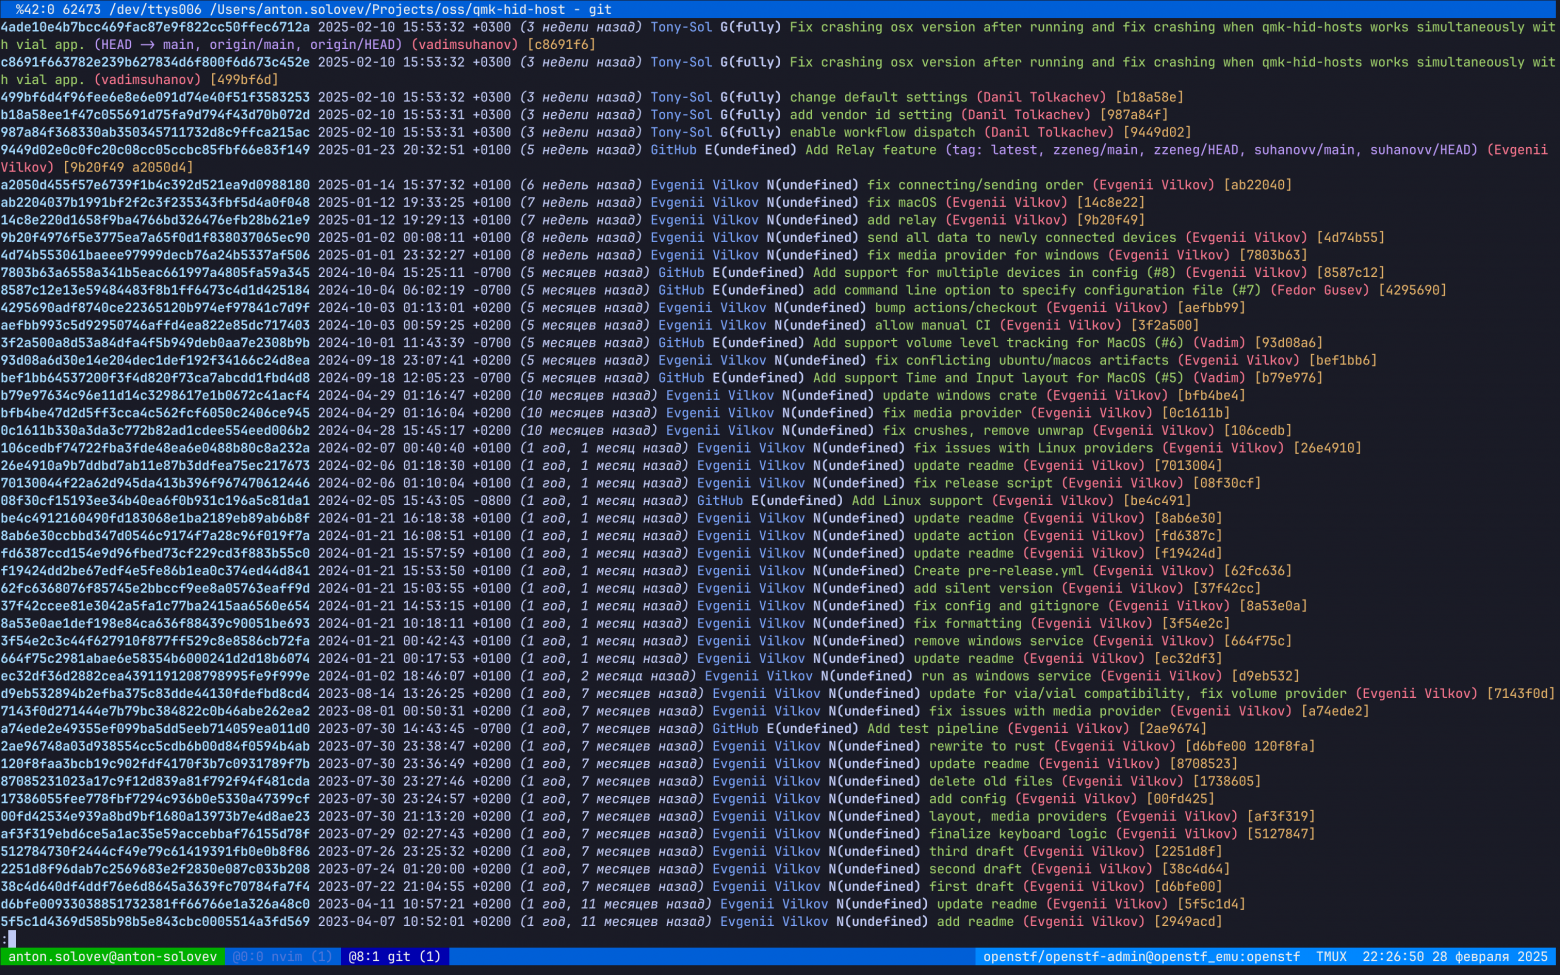Click the openstf-admin@openstf_emu status text
1560x975 pixels.
[x=1140, y=957]
